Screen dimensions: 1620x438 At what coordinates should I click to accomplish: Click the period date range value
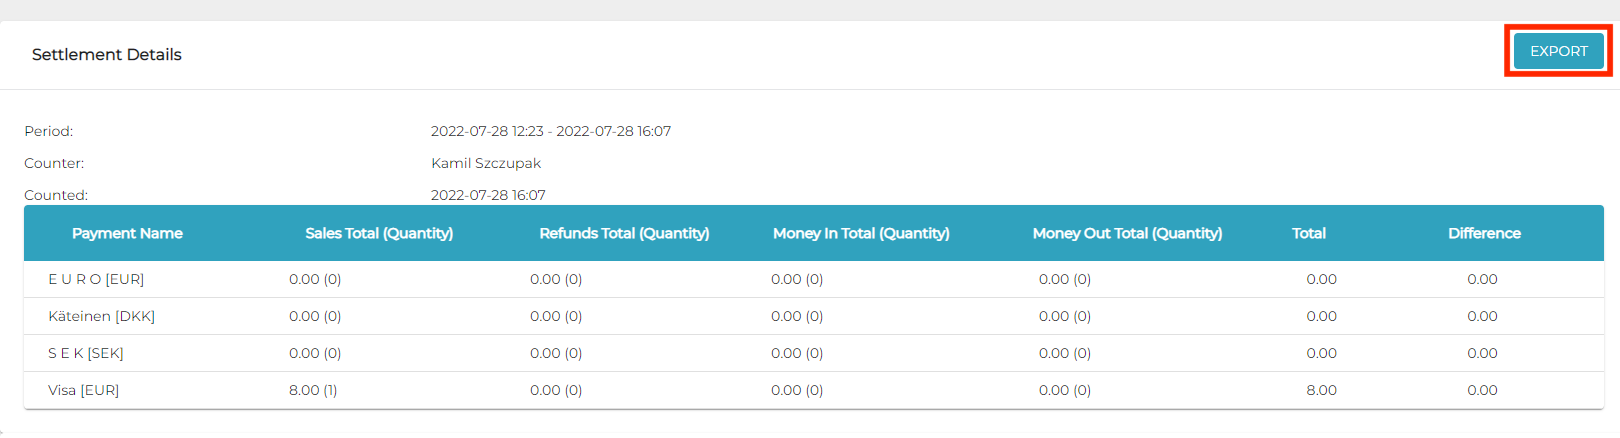click(x=550, y=131)
